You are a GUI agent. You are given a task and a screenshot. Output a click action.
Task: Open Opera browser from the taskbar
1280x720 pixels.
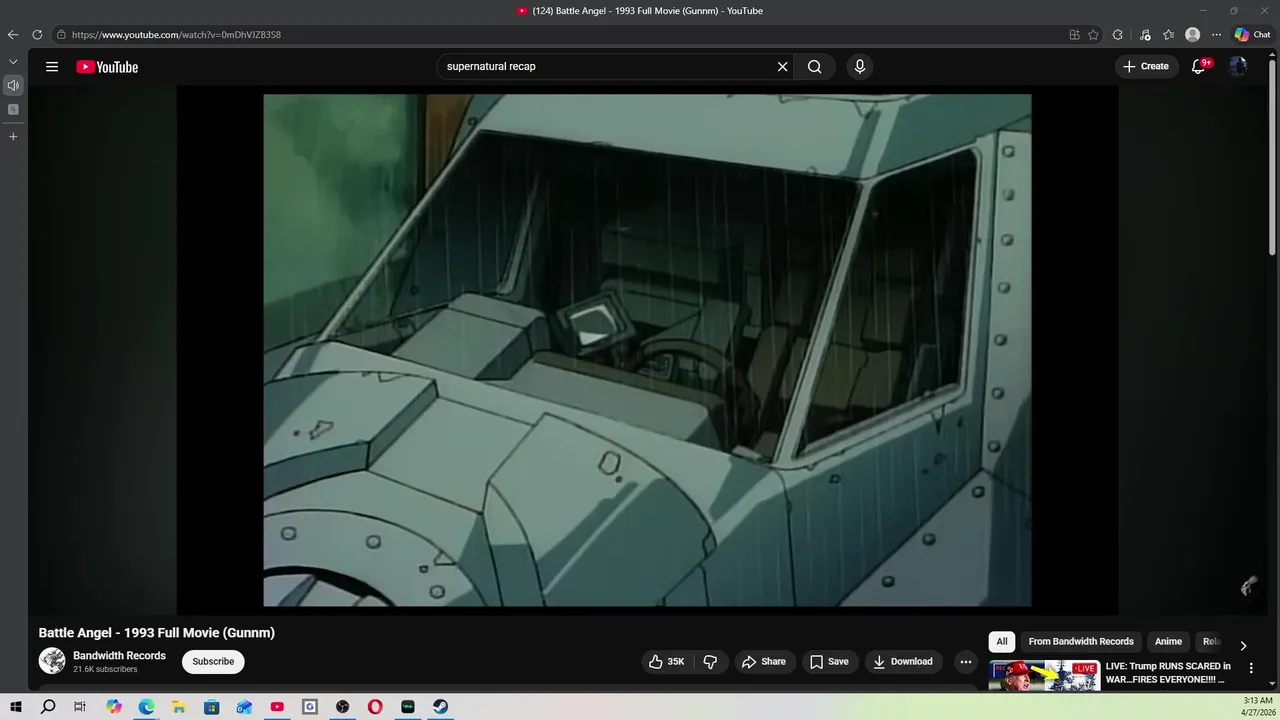[x=375, y=707]
